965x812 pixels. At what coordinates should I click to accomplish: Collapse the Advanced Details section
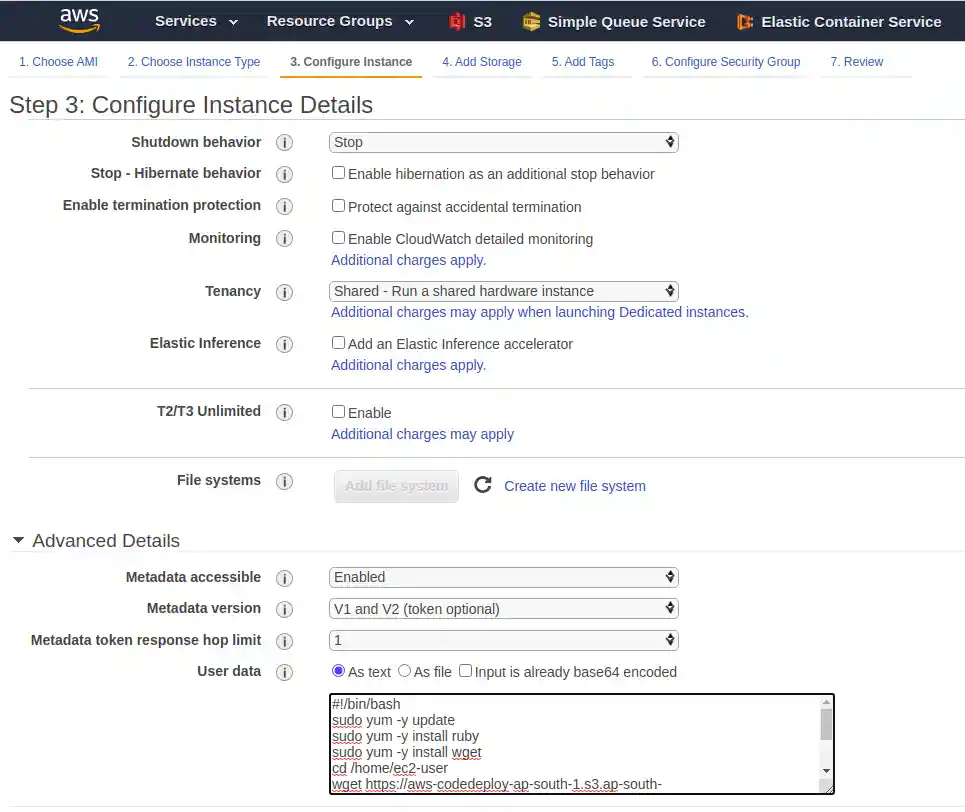pyautogui.click(x=19, y=541)
